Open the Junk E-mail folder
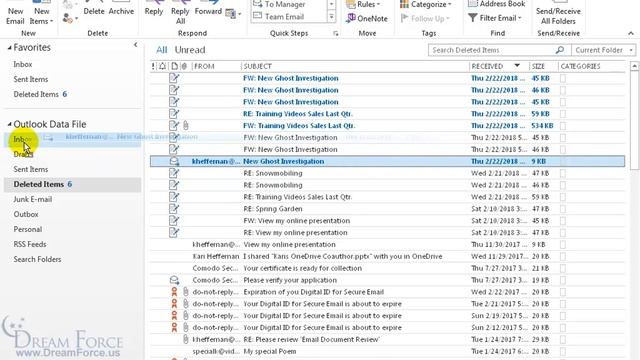The width and height of the screenshot is (640, 360). (33, 200)
